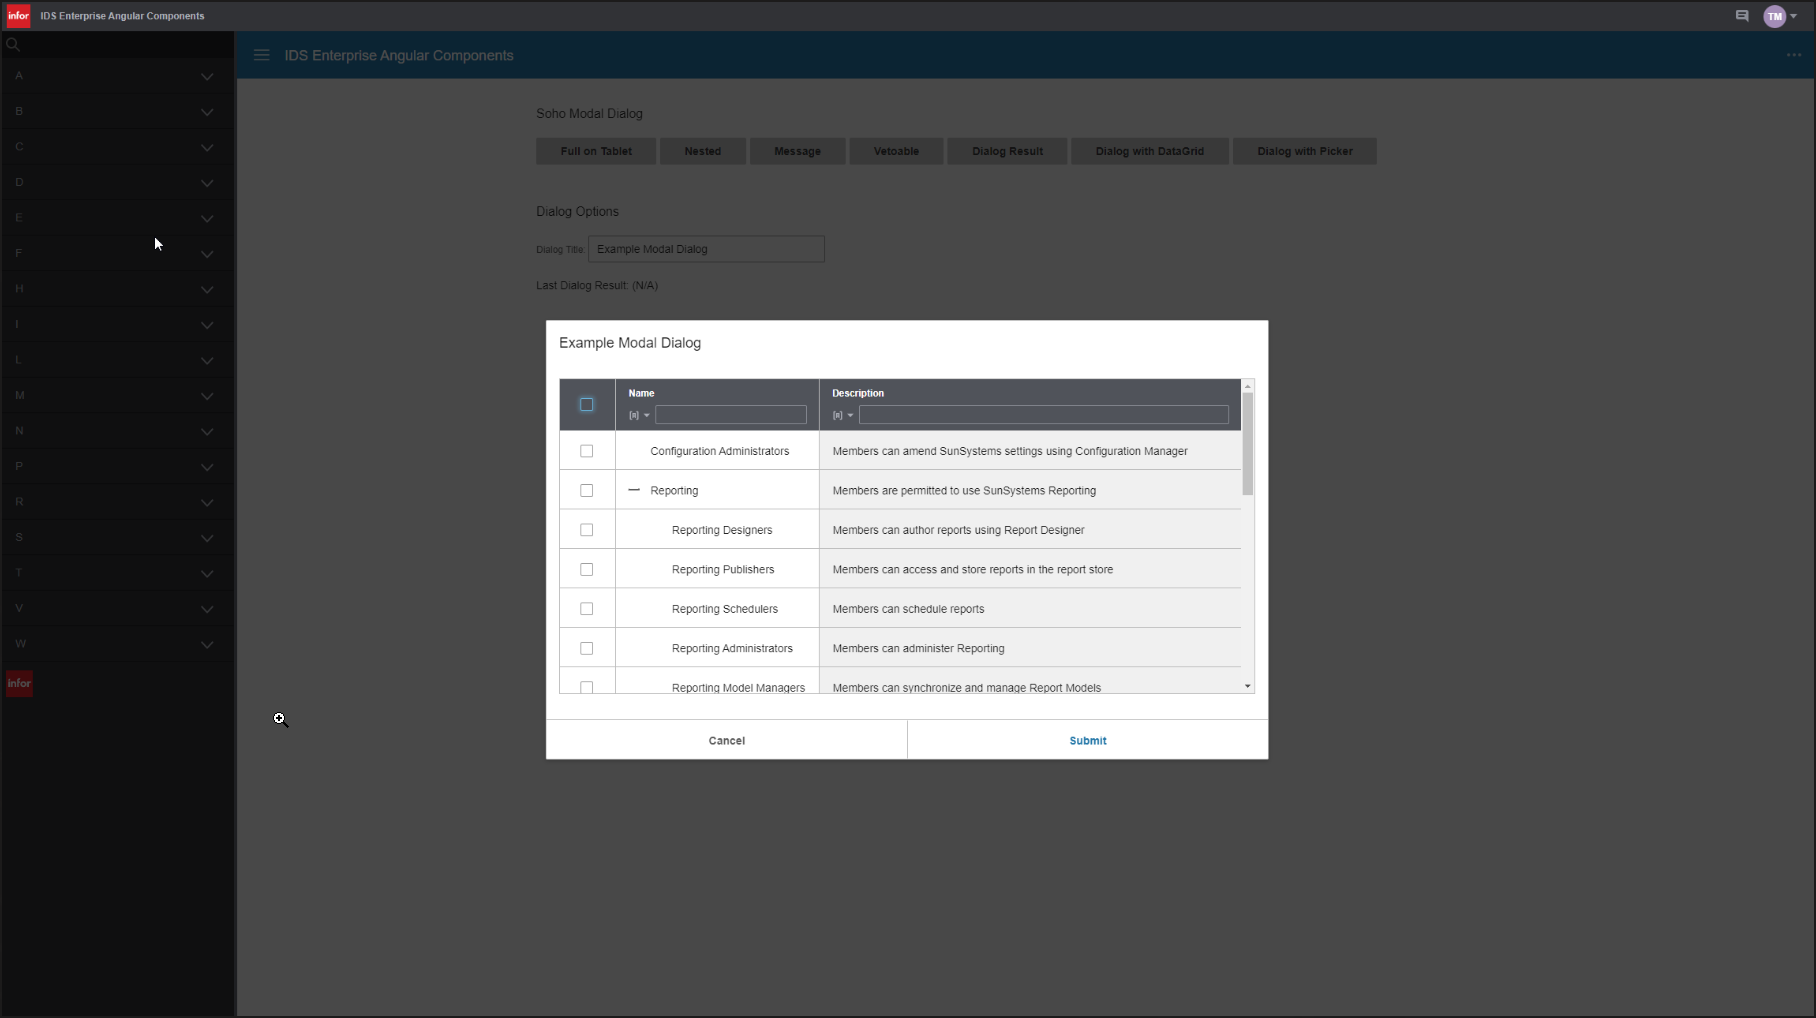Check the Reporting Publishers row checkbox
This screenshot has width=1816, height=1018.
(587, 570)
